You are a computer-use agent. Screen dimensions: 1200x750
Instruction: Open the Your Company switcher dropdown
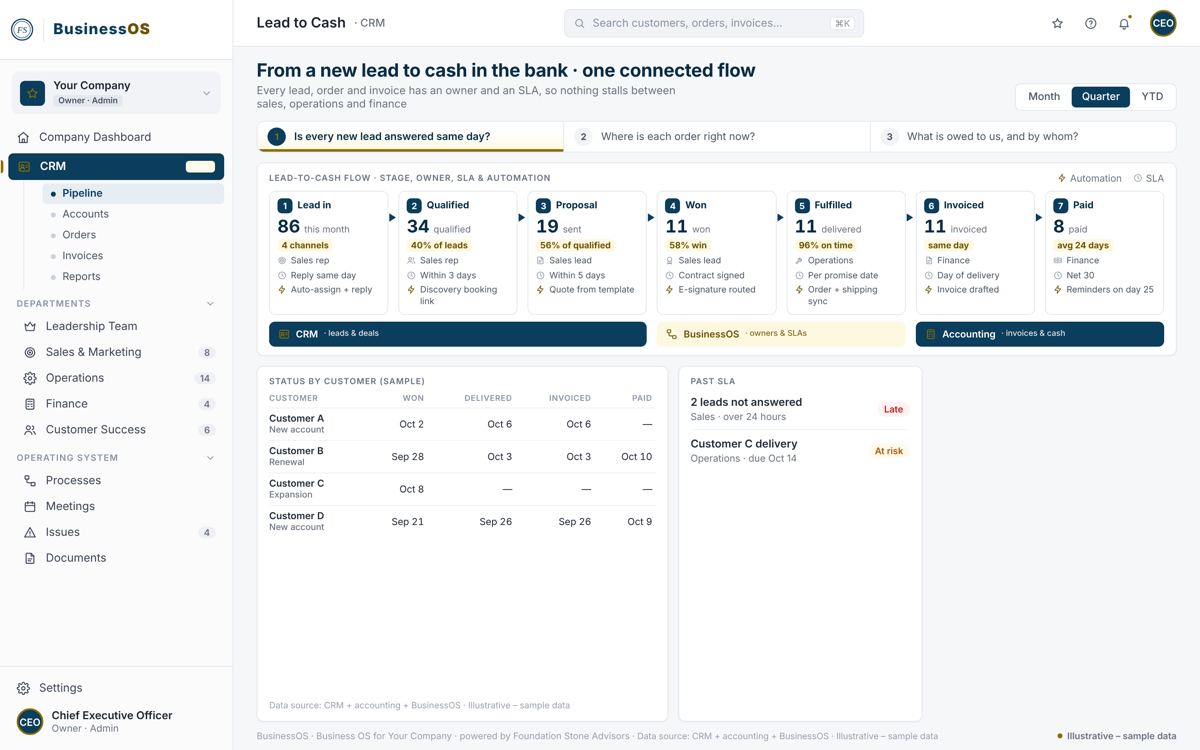click(x=116, y=93)
